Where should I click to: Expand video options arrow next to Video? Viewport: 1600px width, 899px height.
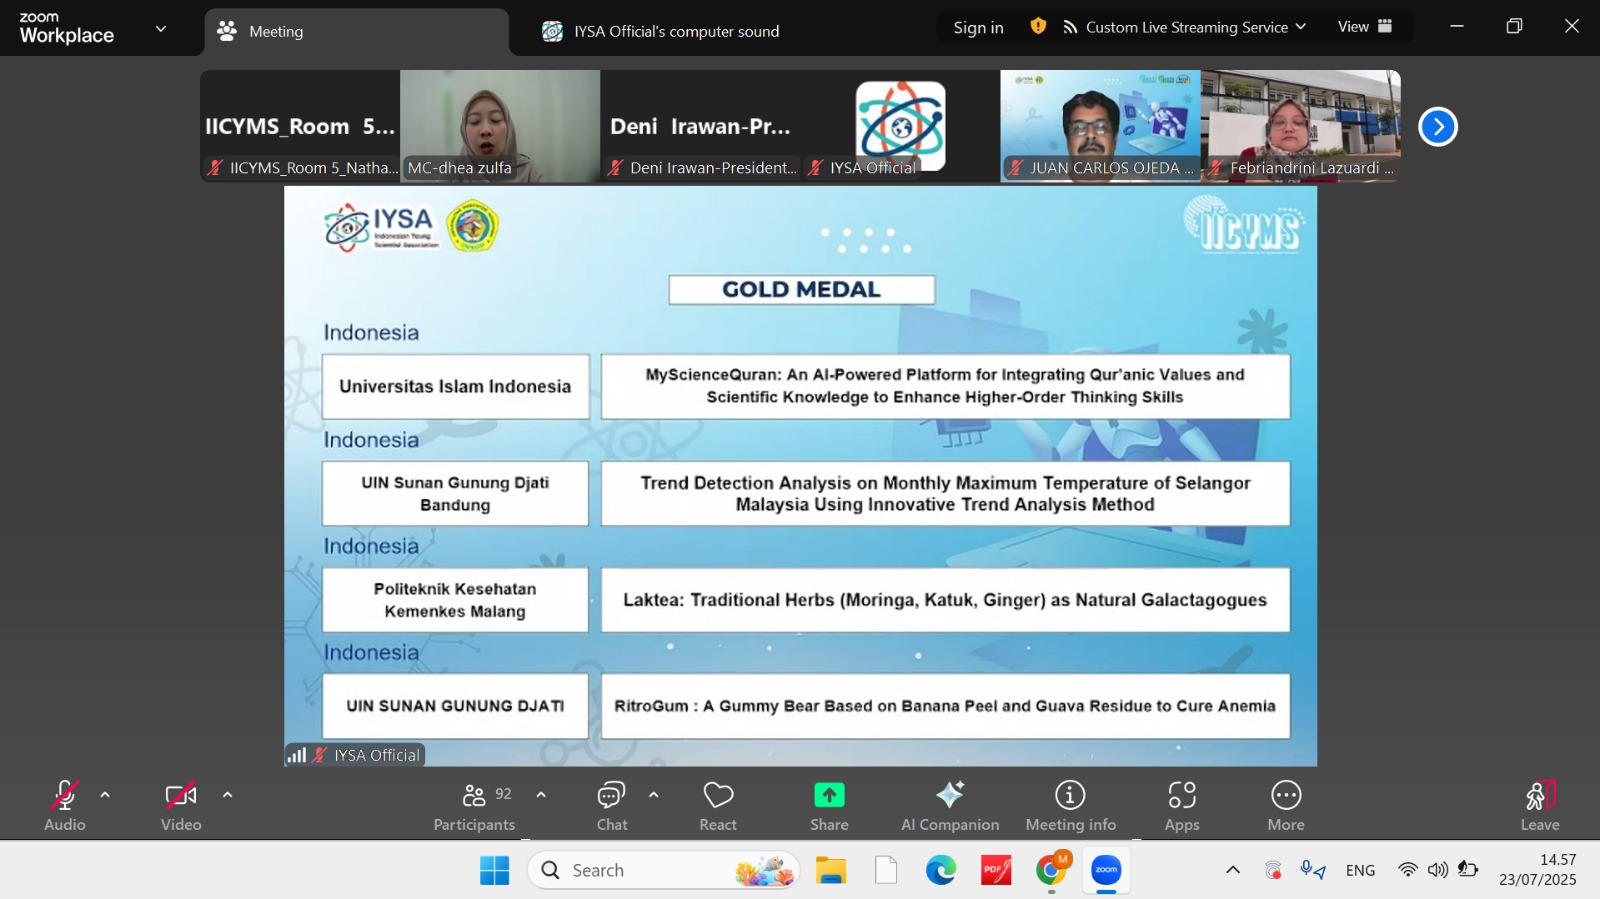pos(228,795)
